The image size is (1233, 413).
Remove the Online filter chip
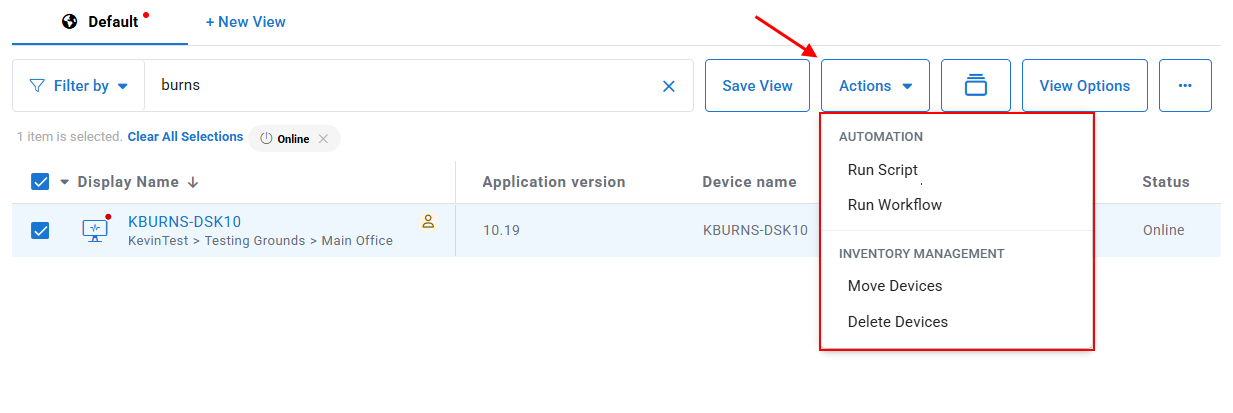323,139
